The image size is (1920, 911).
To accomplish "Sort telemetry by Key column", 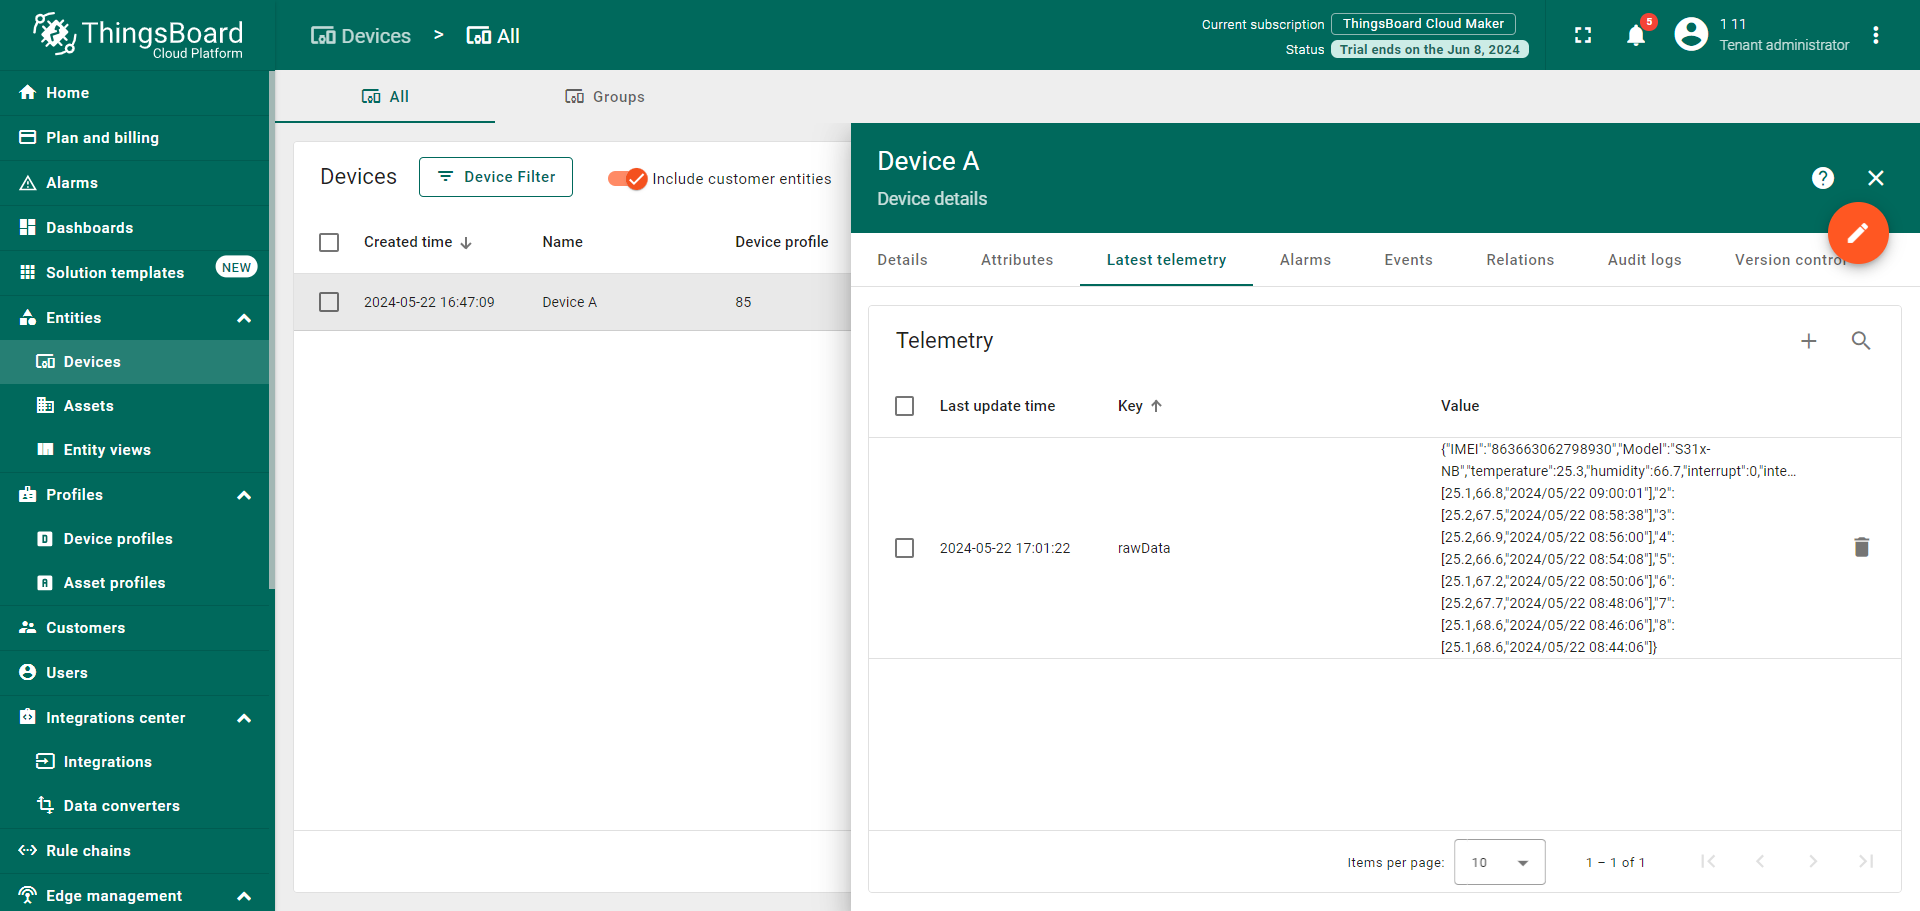I will pos(1139,406).
